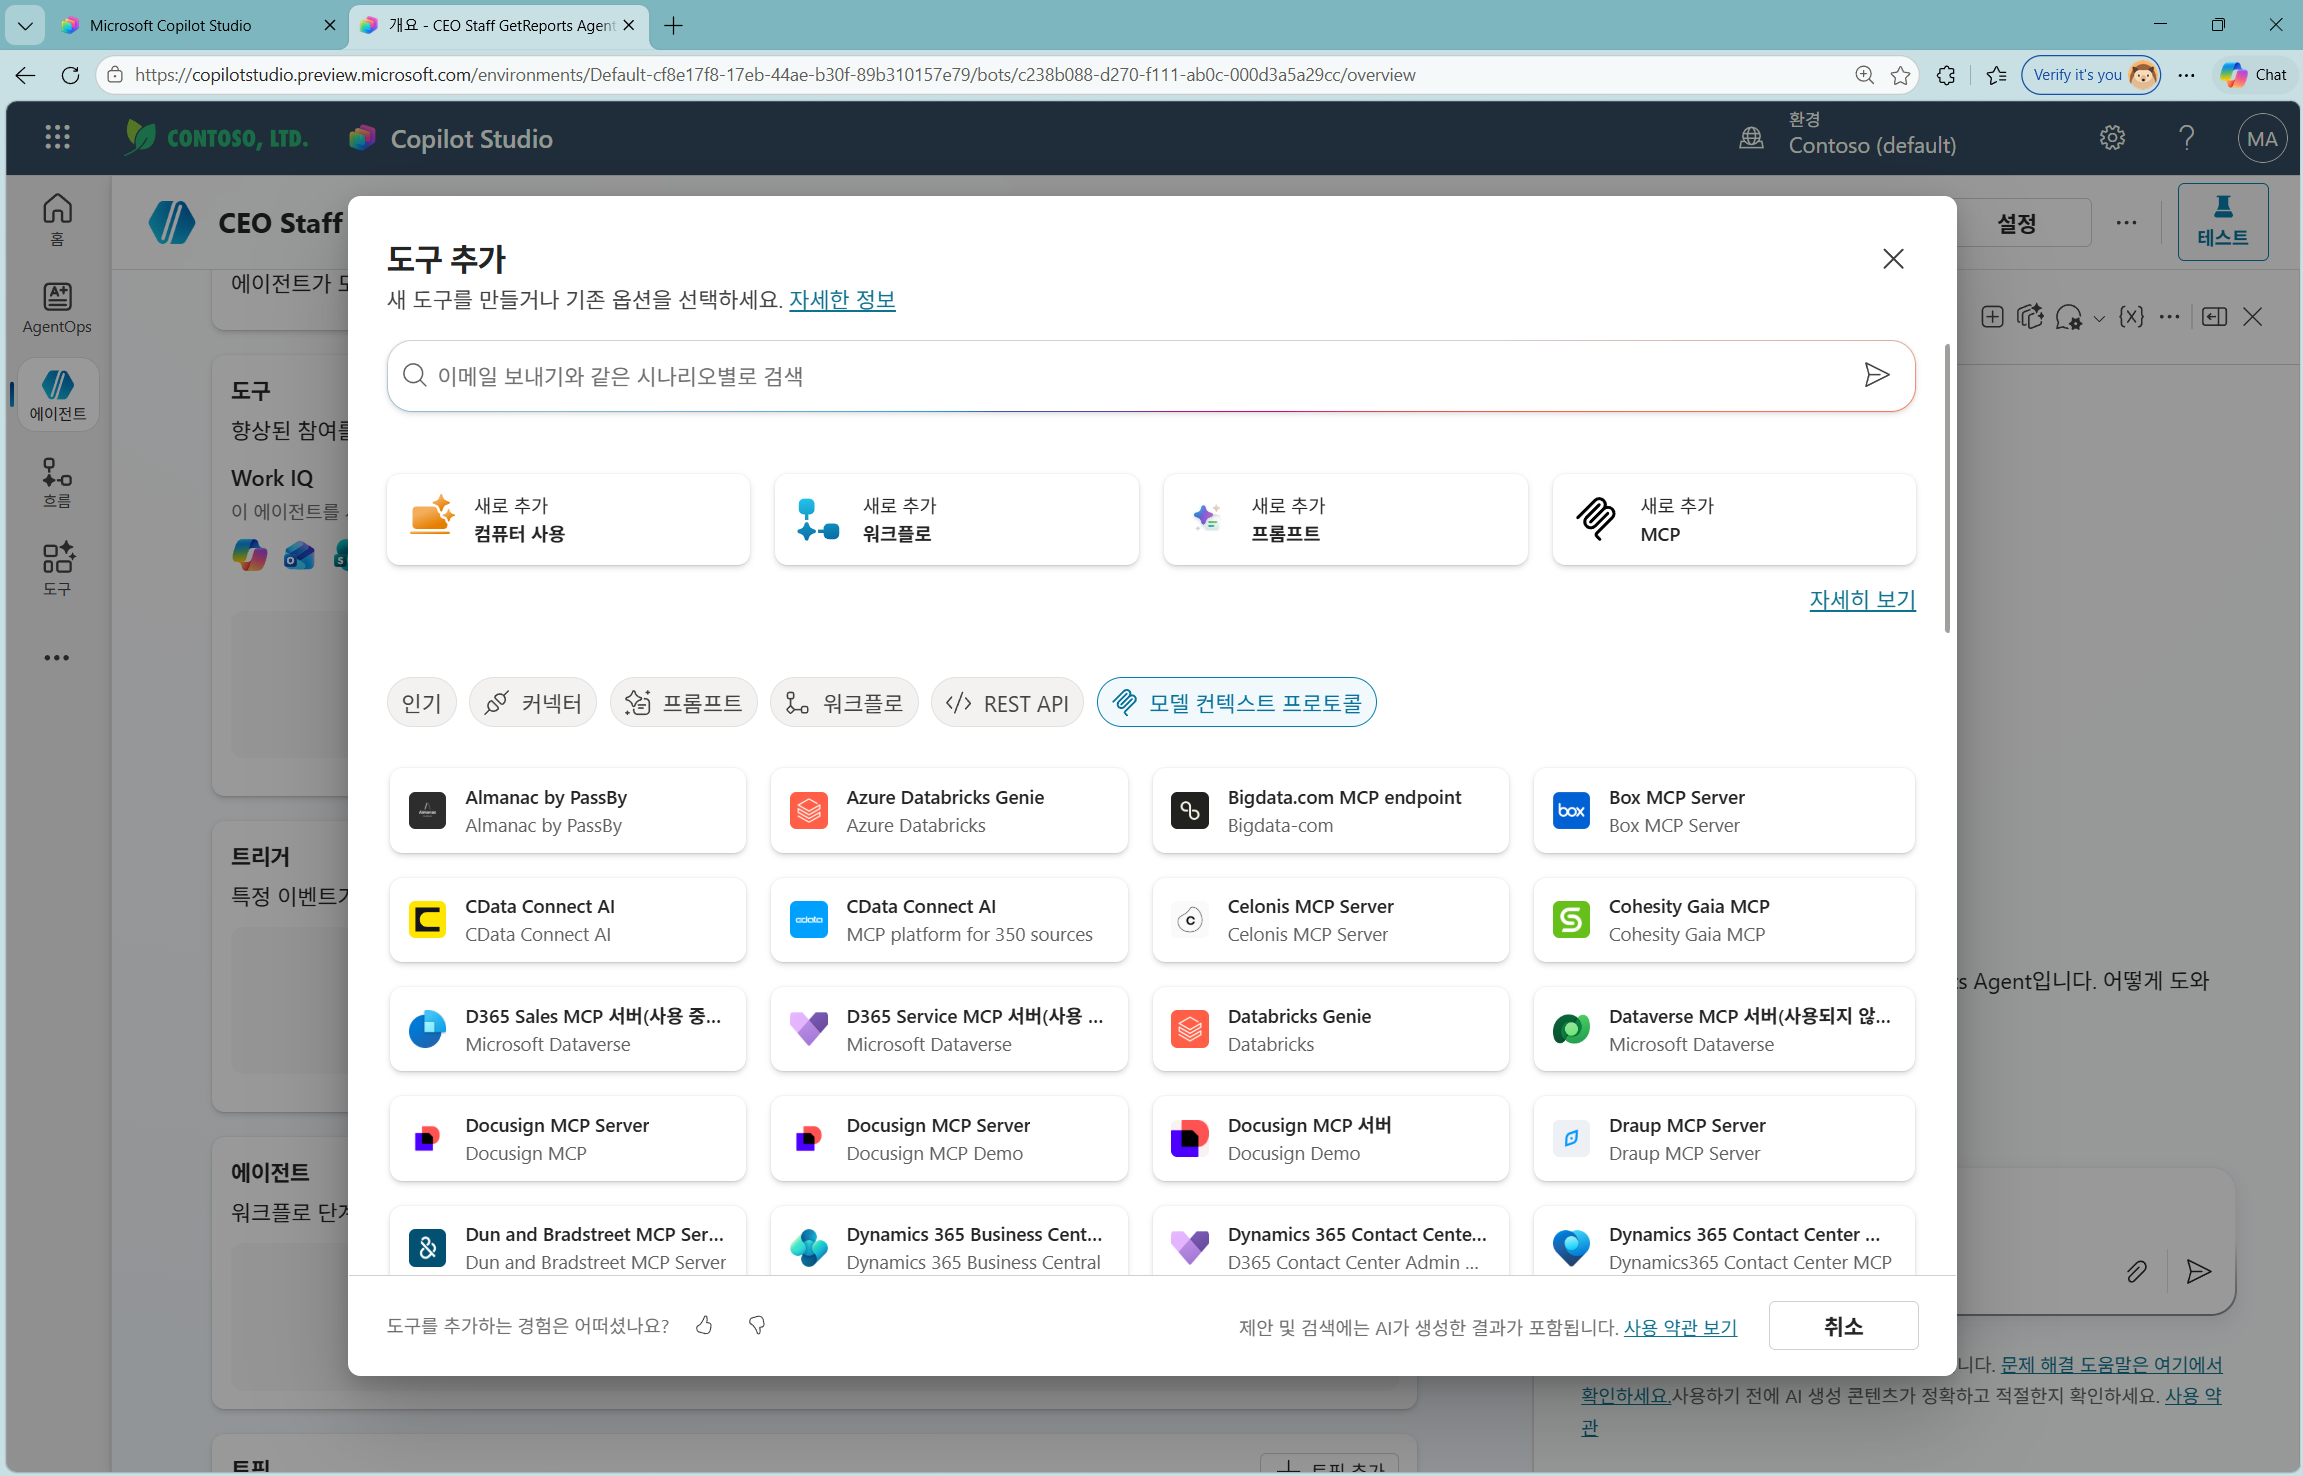The height and width of the screenshot is (1476, 2303).
Task: Choose D365 Service MCP 서버 tool
Action: pyautogui.click(x=949, y=1030)
